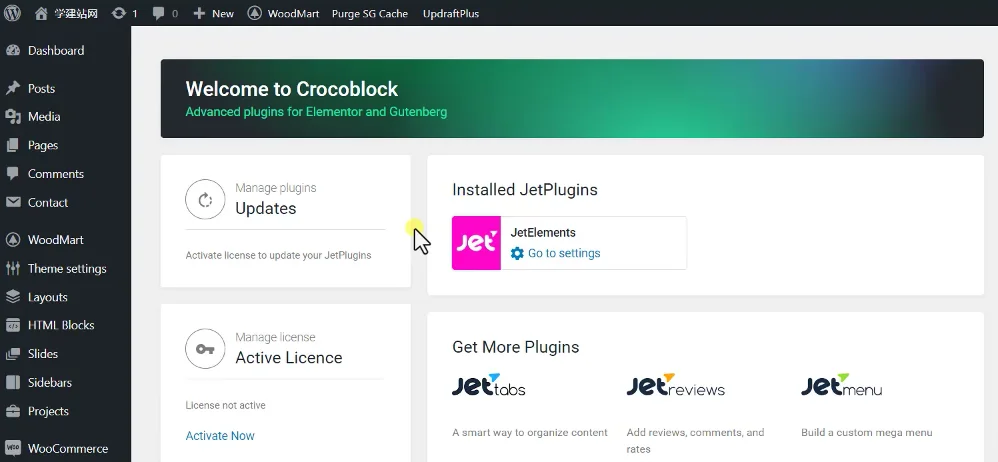The height and width of the screenshot is (462, 998).
Task: Go to Dashboard in the sidebar
Action: 55,50
